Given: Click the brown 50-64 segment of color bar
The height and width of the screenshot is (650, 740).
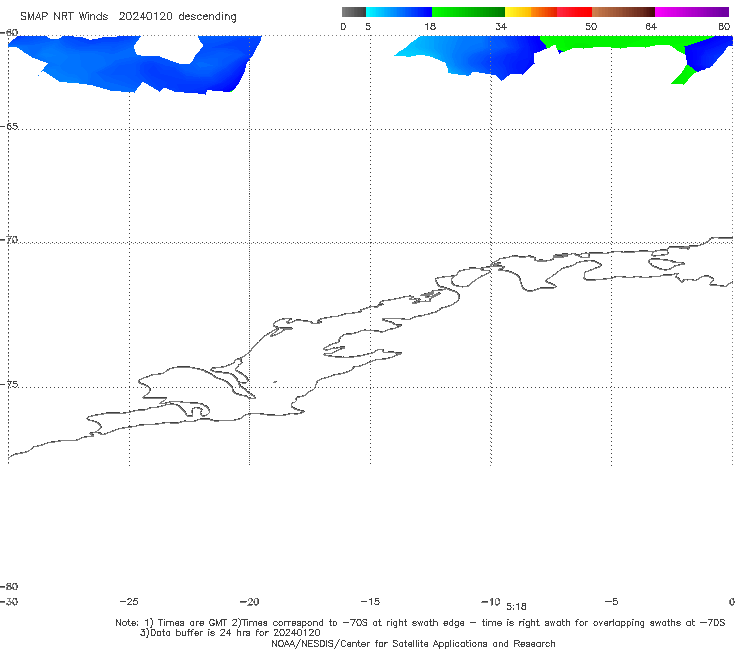Looking at the screenshot, I should (x=623, y=12).
